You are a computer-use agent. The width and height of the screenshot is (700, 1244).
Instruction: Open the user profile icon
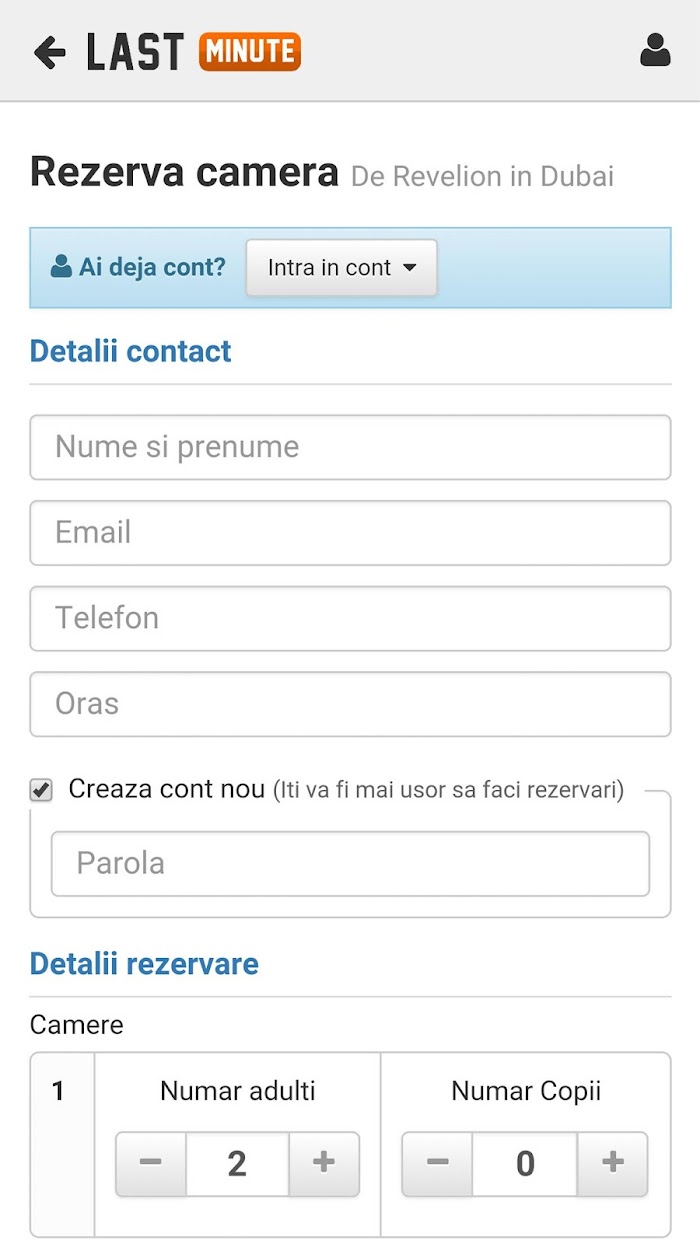pos(655,50)
